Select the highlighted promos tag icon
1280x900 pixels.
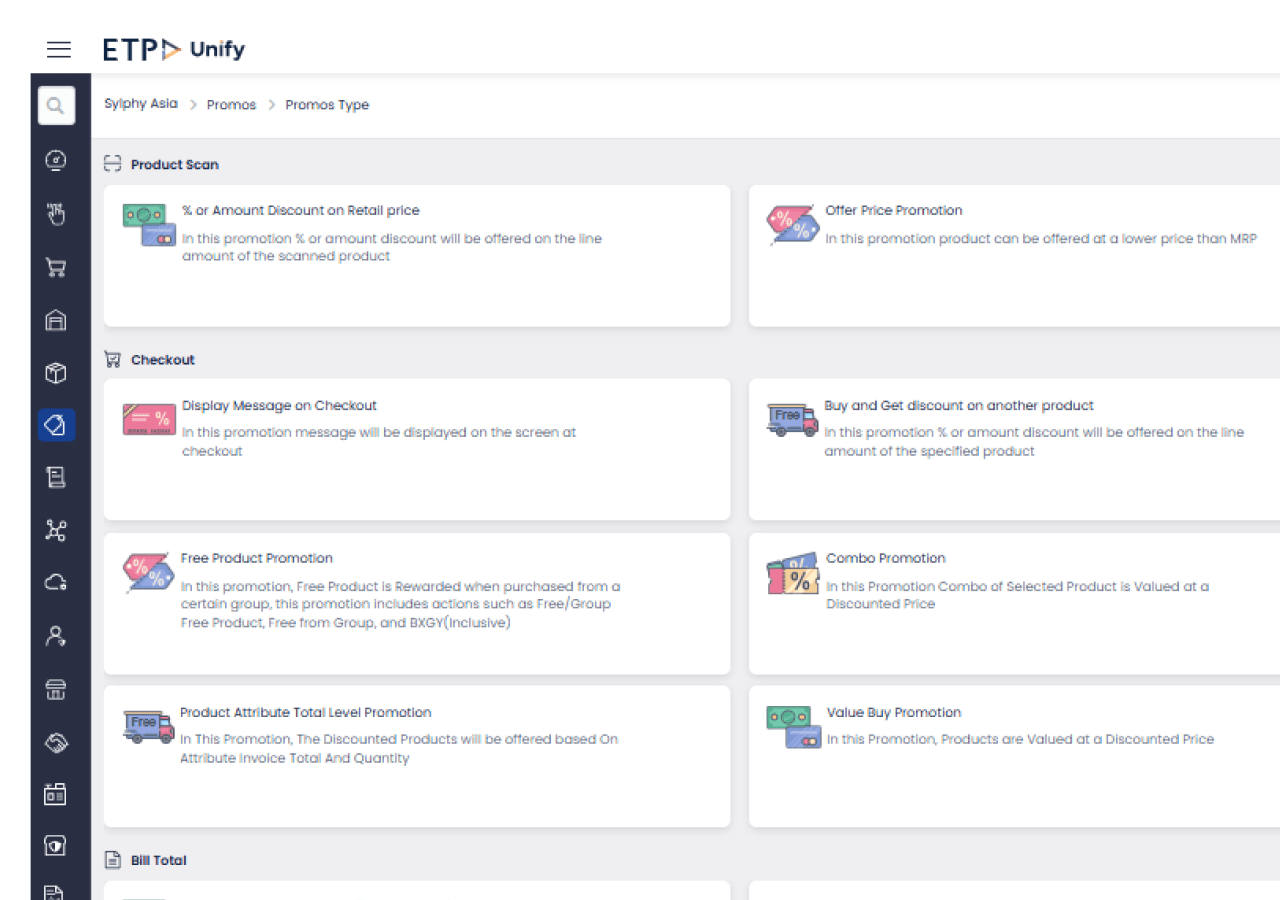pyautogui.click(x=56, y=425)
